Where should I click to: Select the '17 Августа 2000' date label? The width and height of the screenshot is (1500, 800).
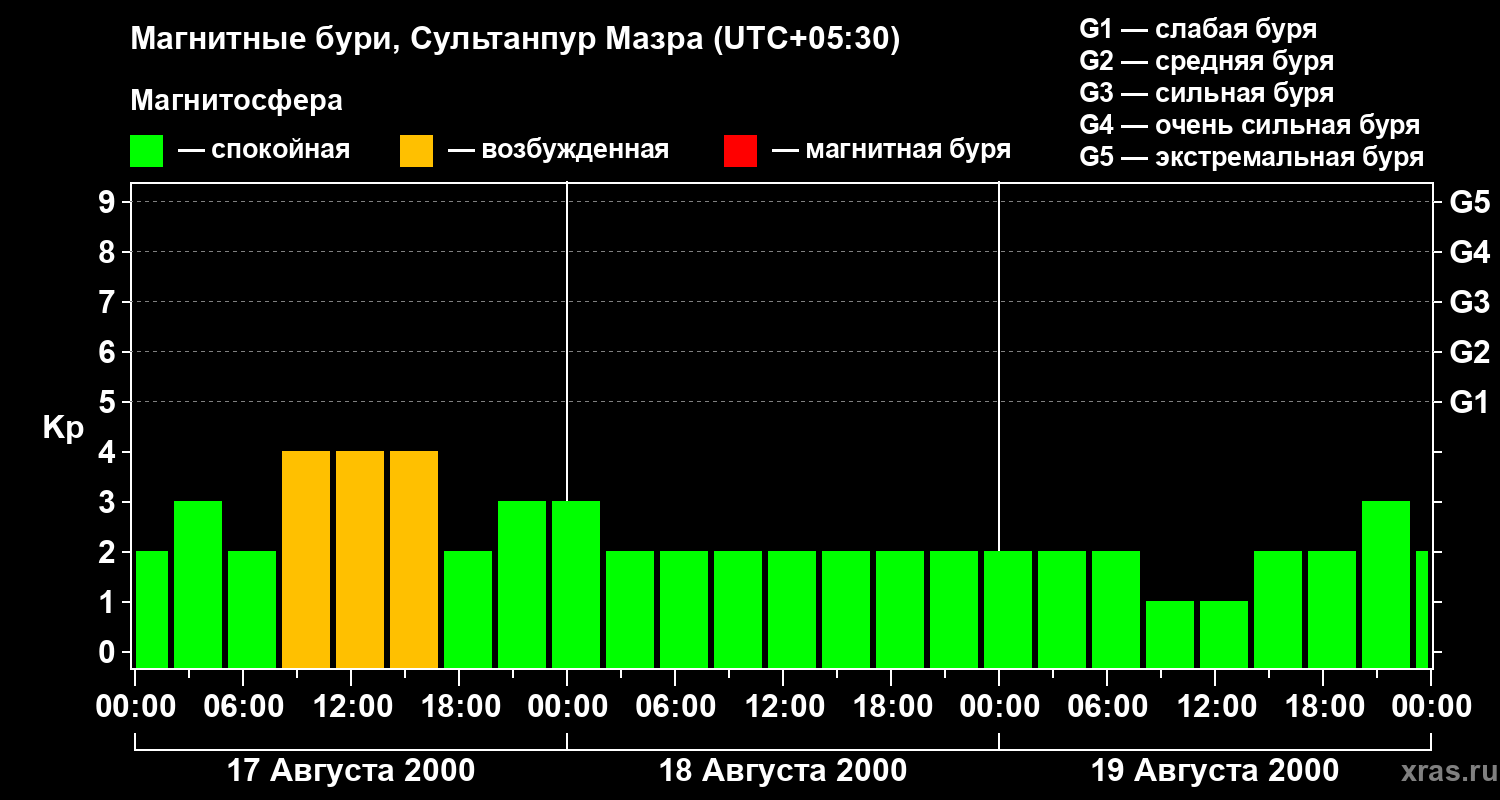point(351,771)
